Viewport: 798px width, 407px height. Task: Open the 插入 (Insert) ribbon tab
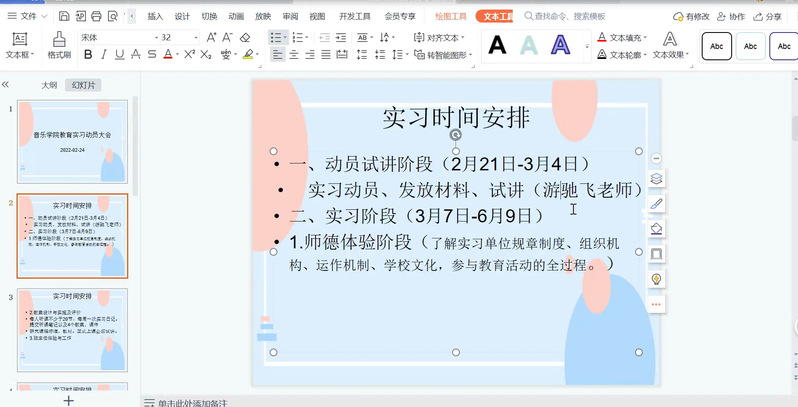tap(155, 17)
